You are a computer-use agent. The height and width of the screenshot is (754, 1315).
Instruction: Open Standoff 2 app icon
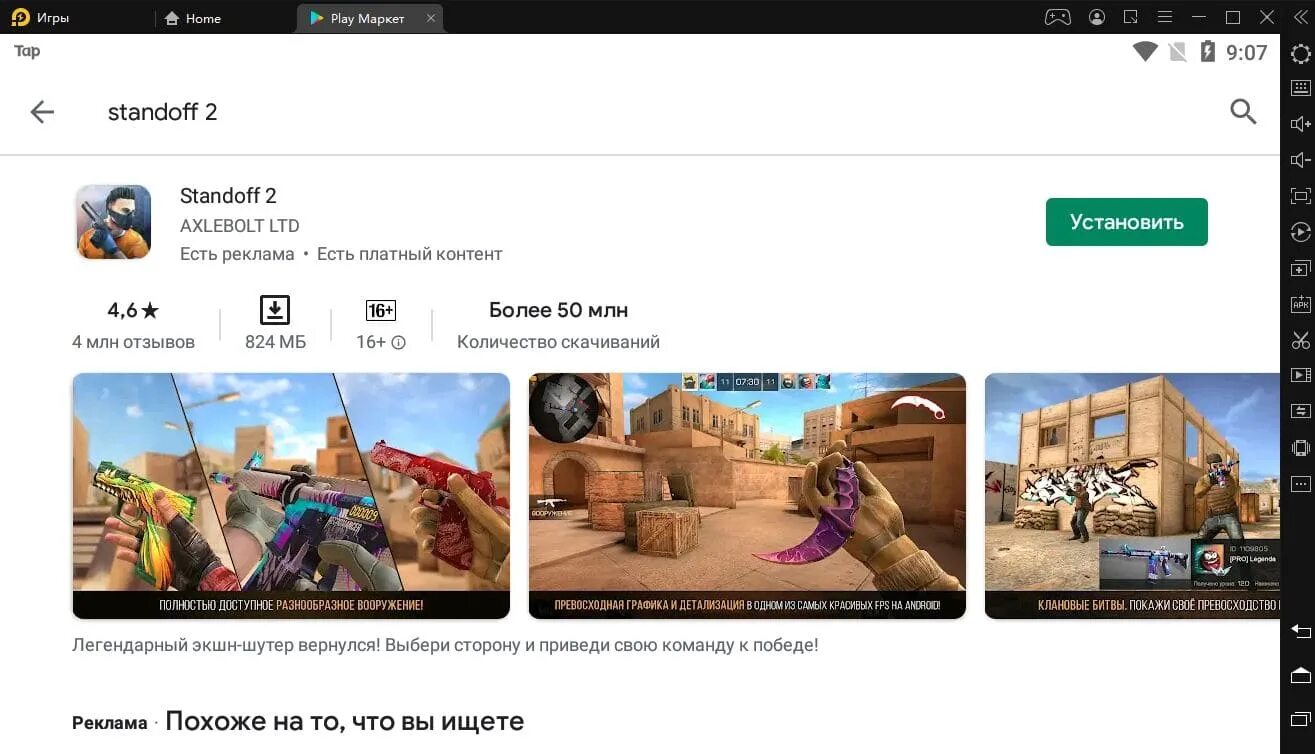tap(114, 222)
